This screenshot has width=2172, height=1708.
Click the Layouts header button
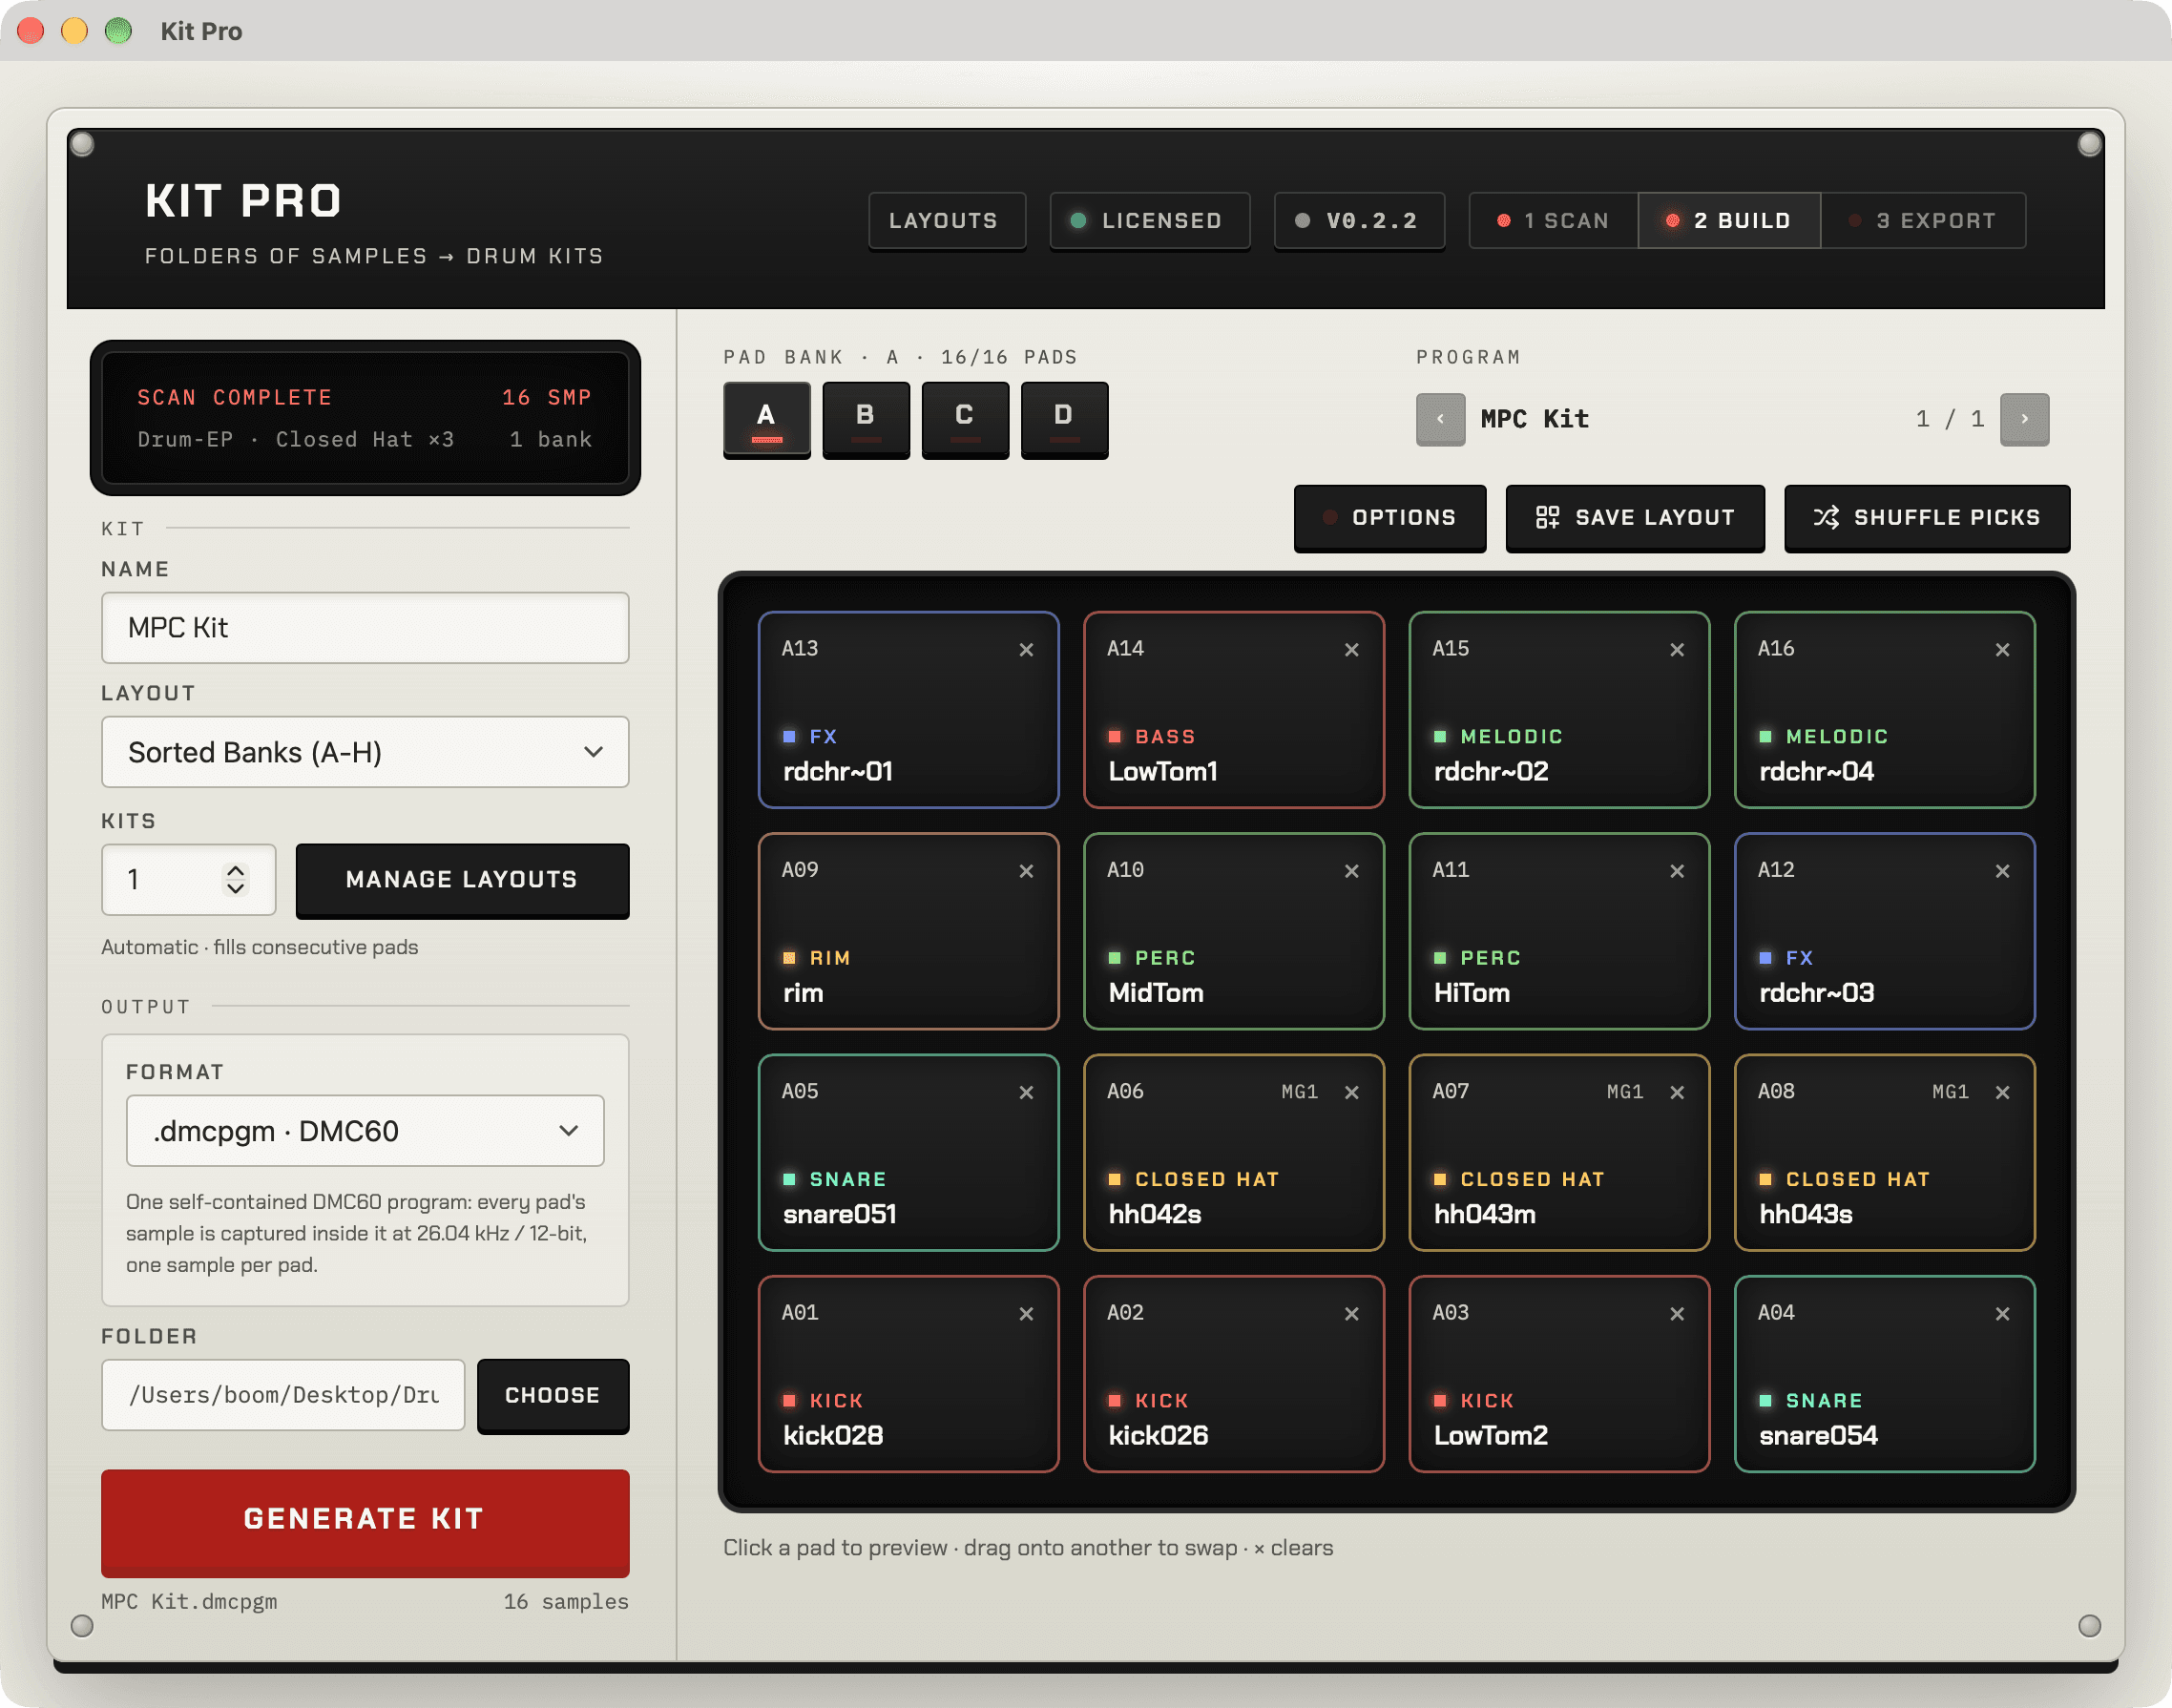[x=946, y=220]
